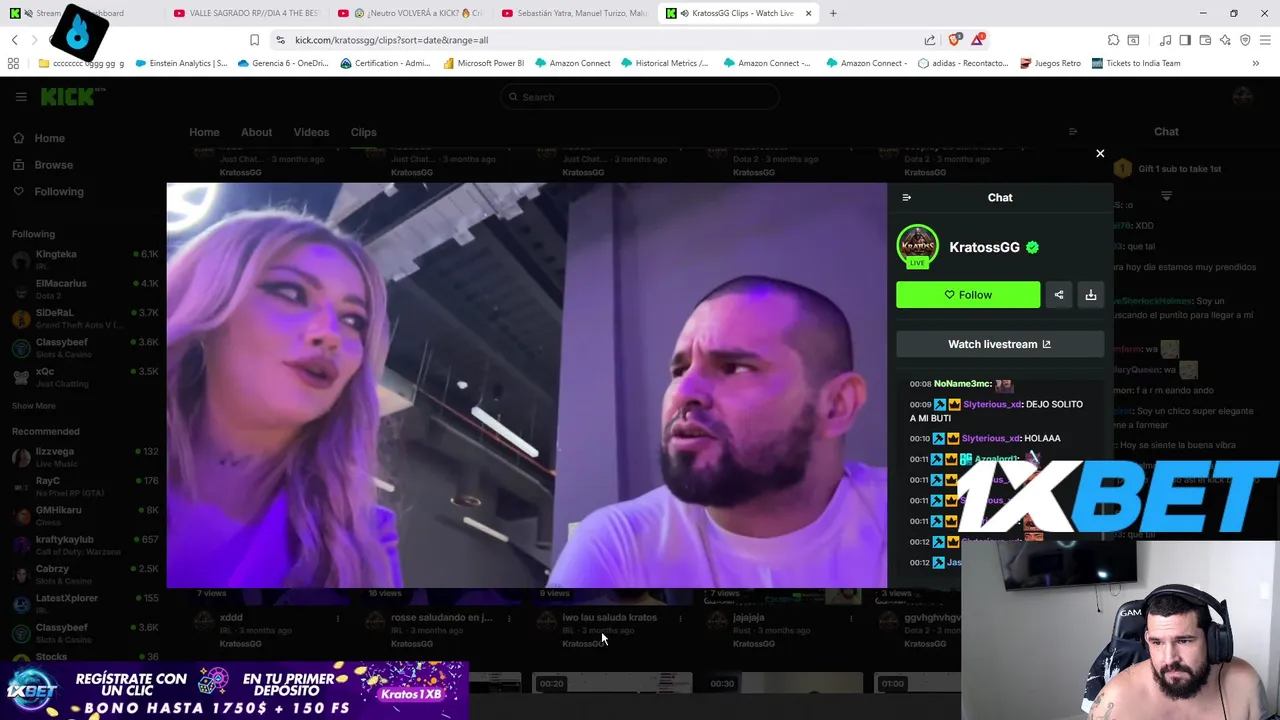Go to Home in the sidebar
The image size is (1280, 720).
coord(49,138)
